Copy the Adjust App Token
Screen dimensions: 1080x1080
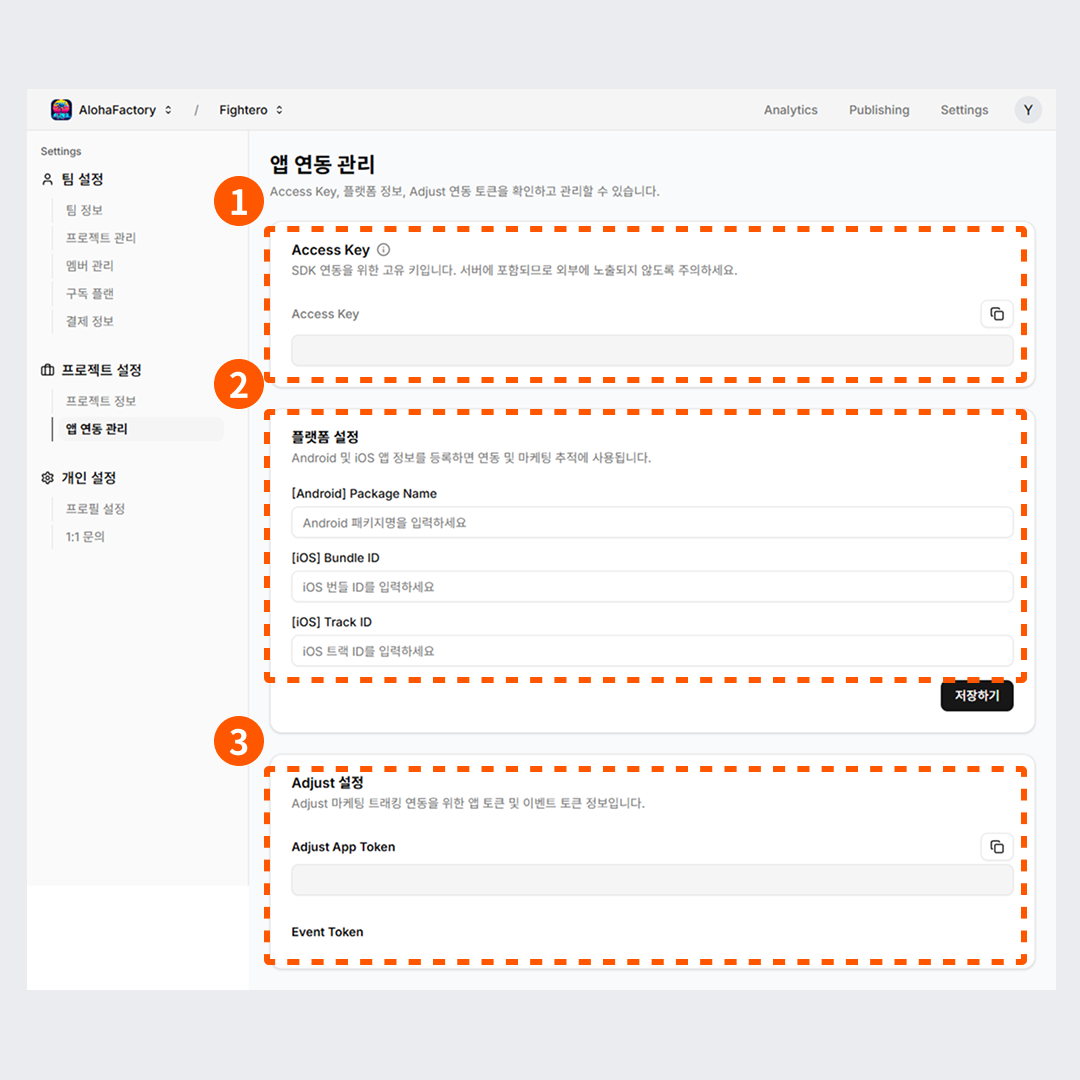[x=997, y=847]
